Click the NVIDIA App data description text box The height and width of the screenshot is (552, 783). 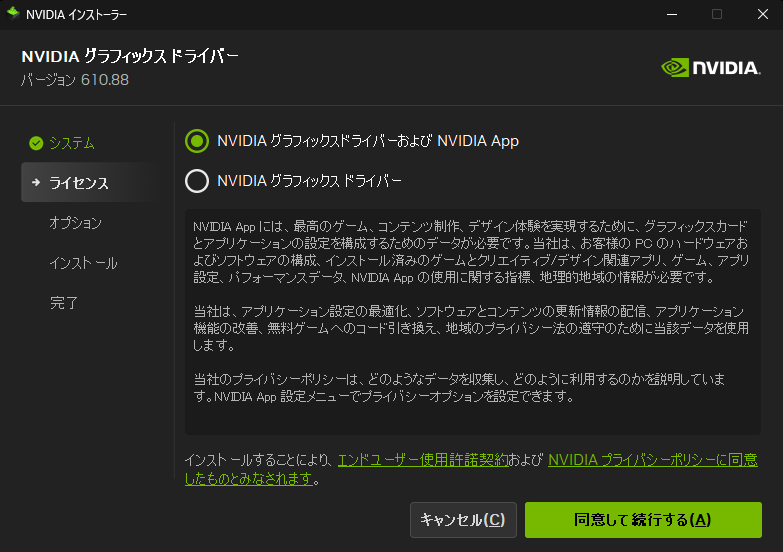coord(472,322)
